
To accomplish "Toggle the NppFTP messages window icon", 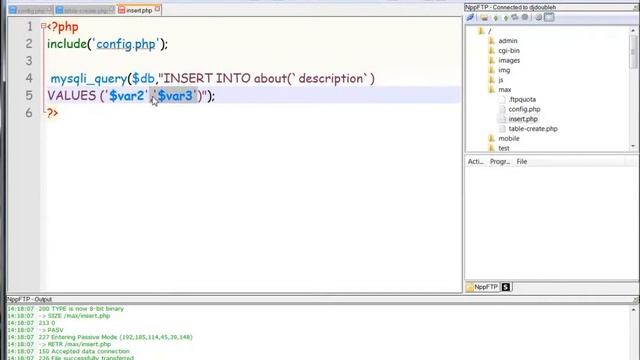I will (549, 17).
